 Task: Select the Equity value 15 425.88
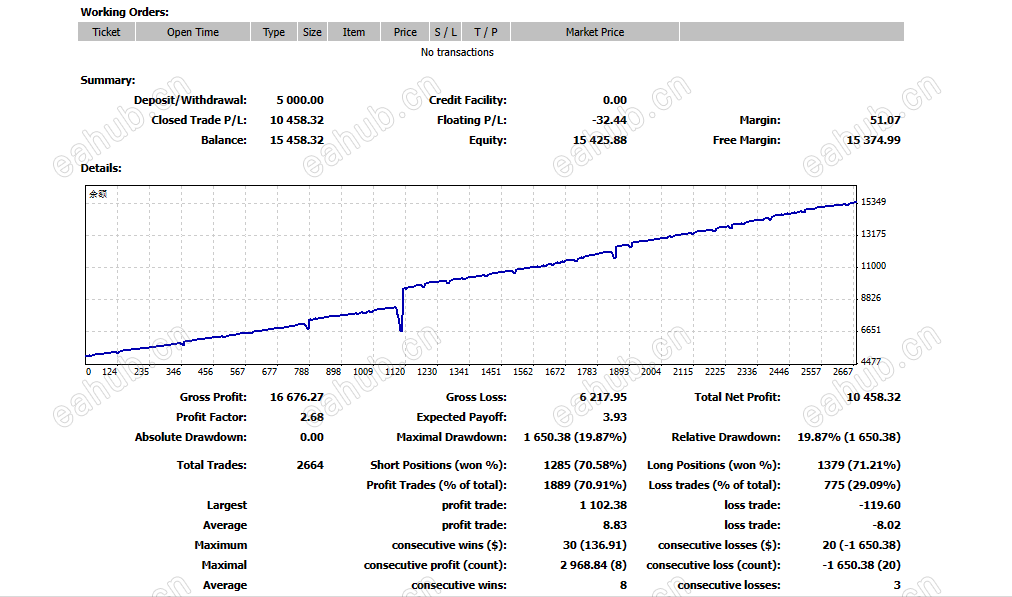600,140
